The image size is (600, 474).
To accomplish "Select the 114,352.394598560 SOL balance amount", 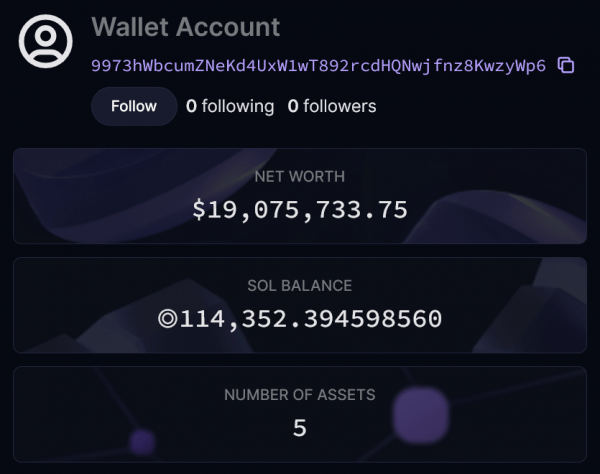I will pos(310,320).
